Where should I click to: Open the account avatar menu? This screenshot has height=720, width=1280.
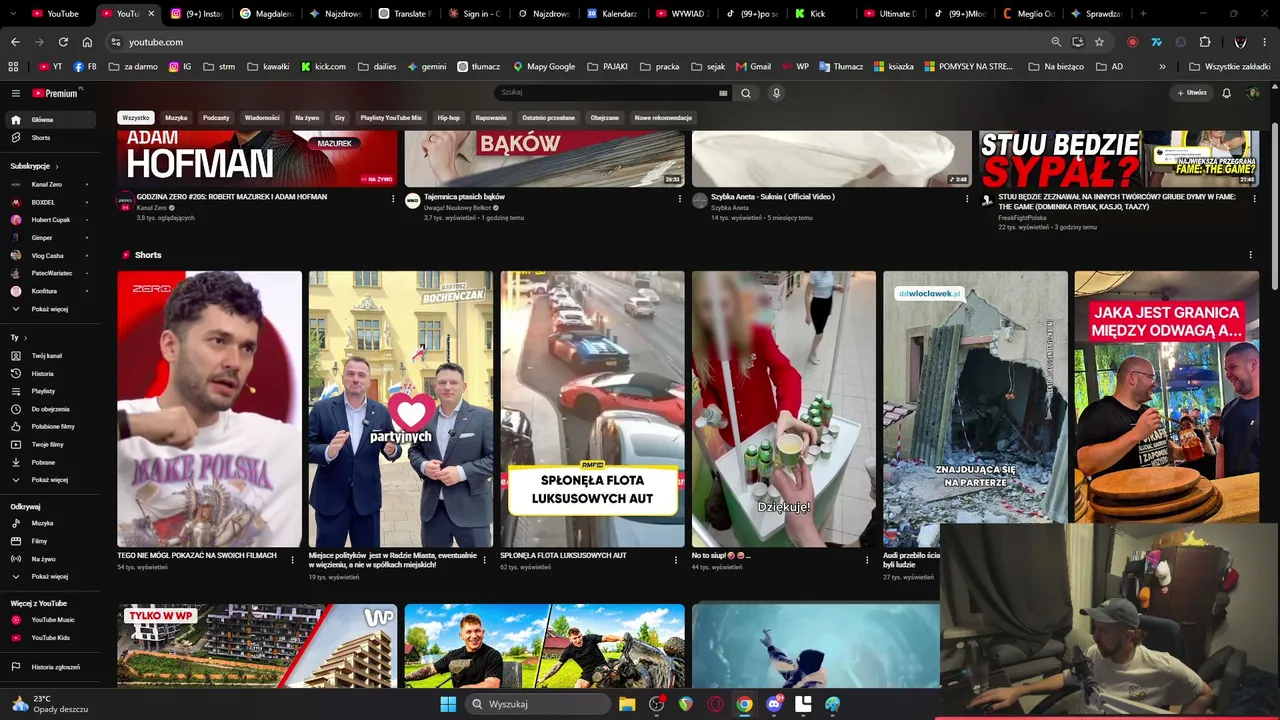(x=1252, y=93)
